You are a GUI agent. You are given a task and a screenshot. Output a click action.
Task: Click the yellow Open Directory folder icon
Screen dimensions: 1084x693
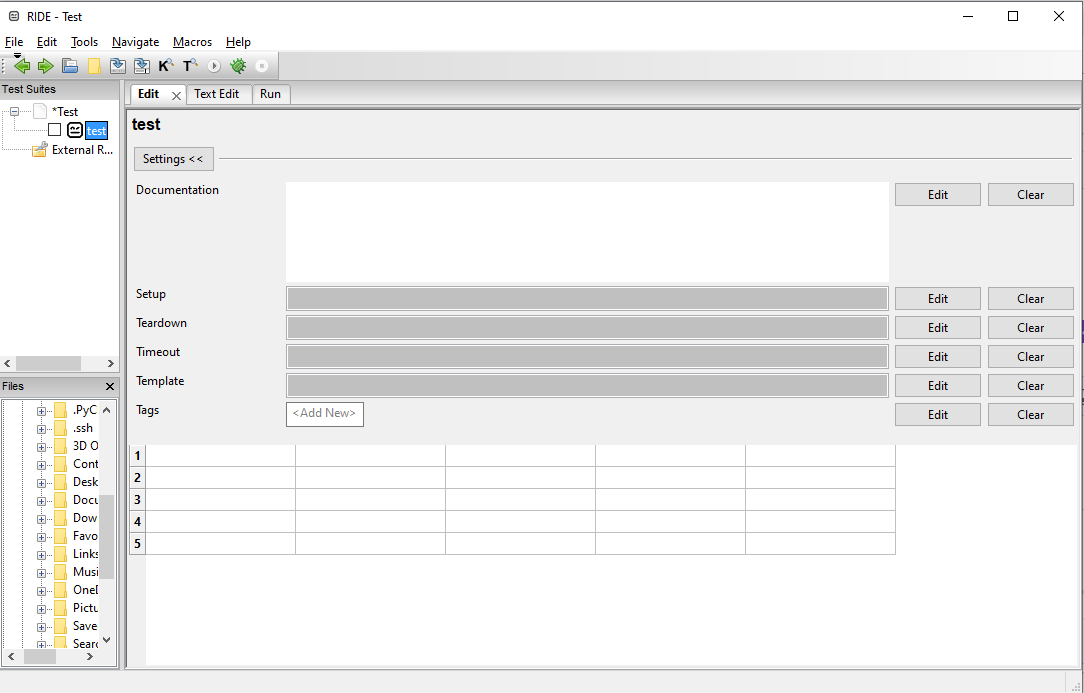pyautogui.click(x=94, y=66)
